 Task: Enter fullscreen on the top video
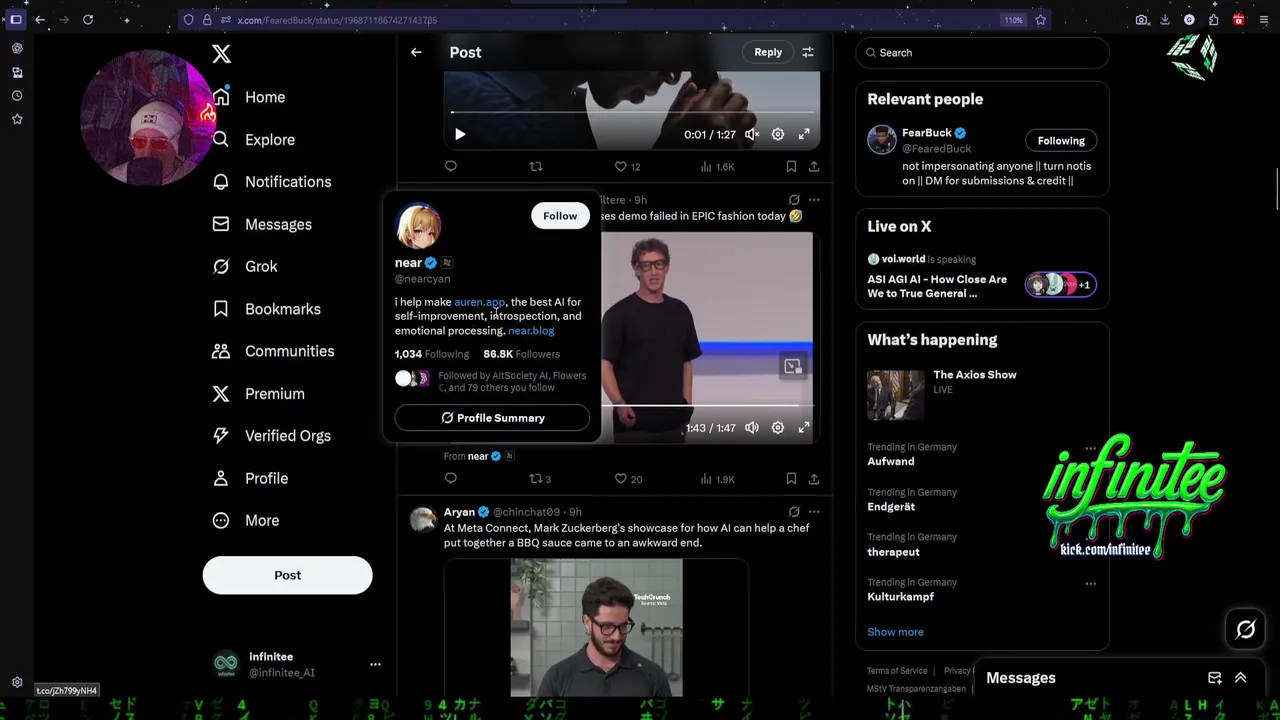point(804,134)
